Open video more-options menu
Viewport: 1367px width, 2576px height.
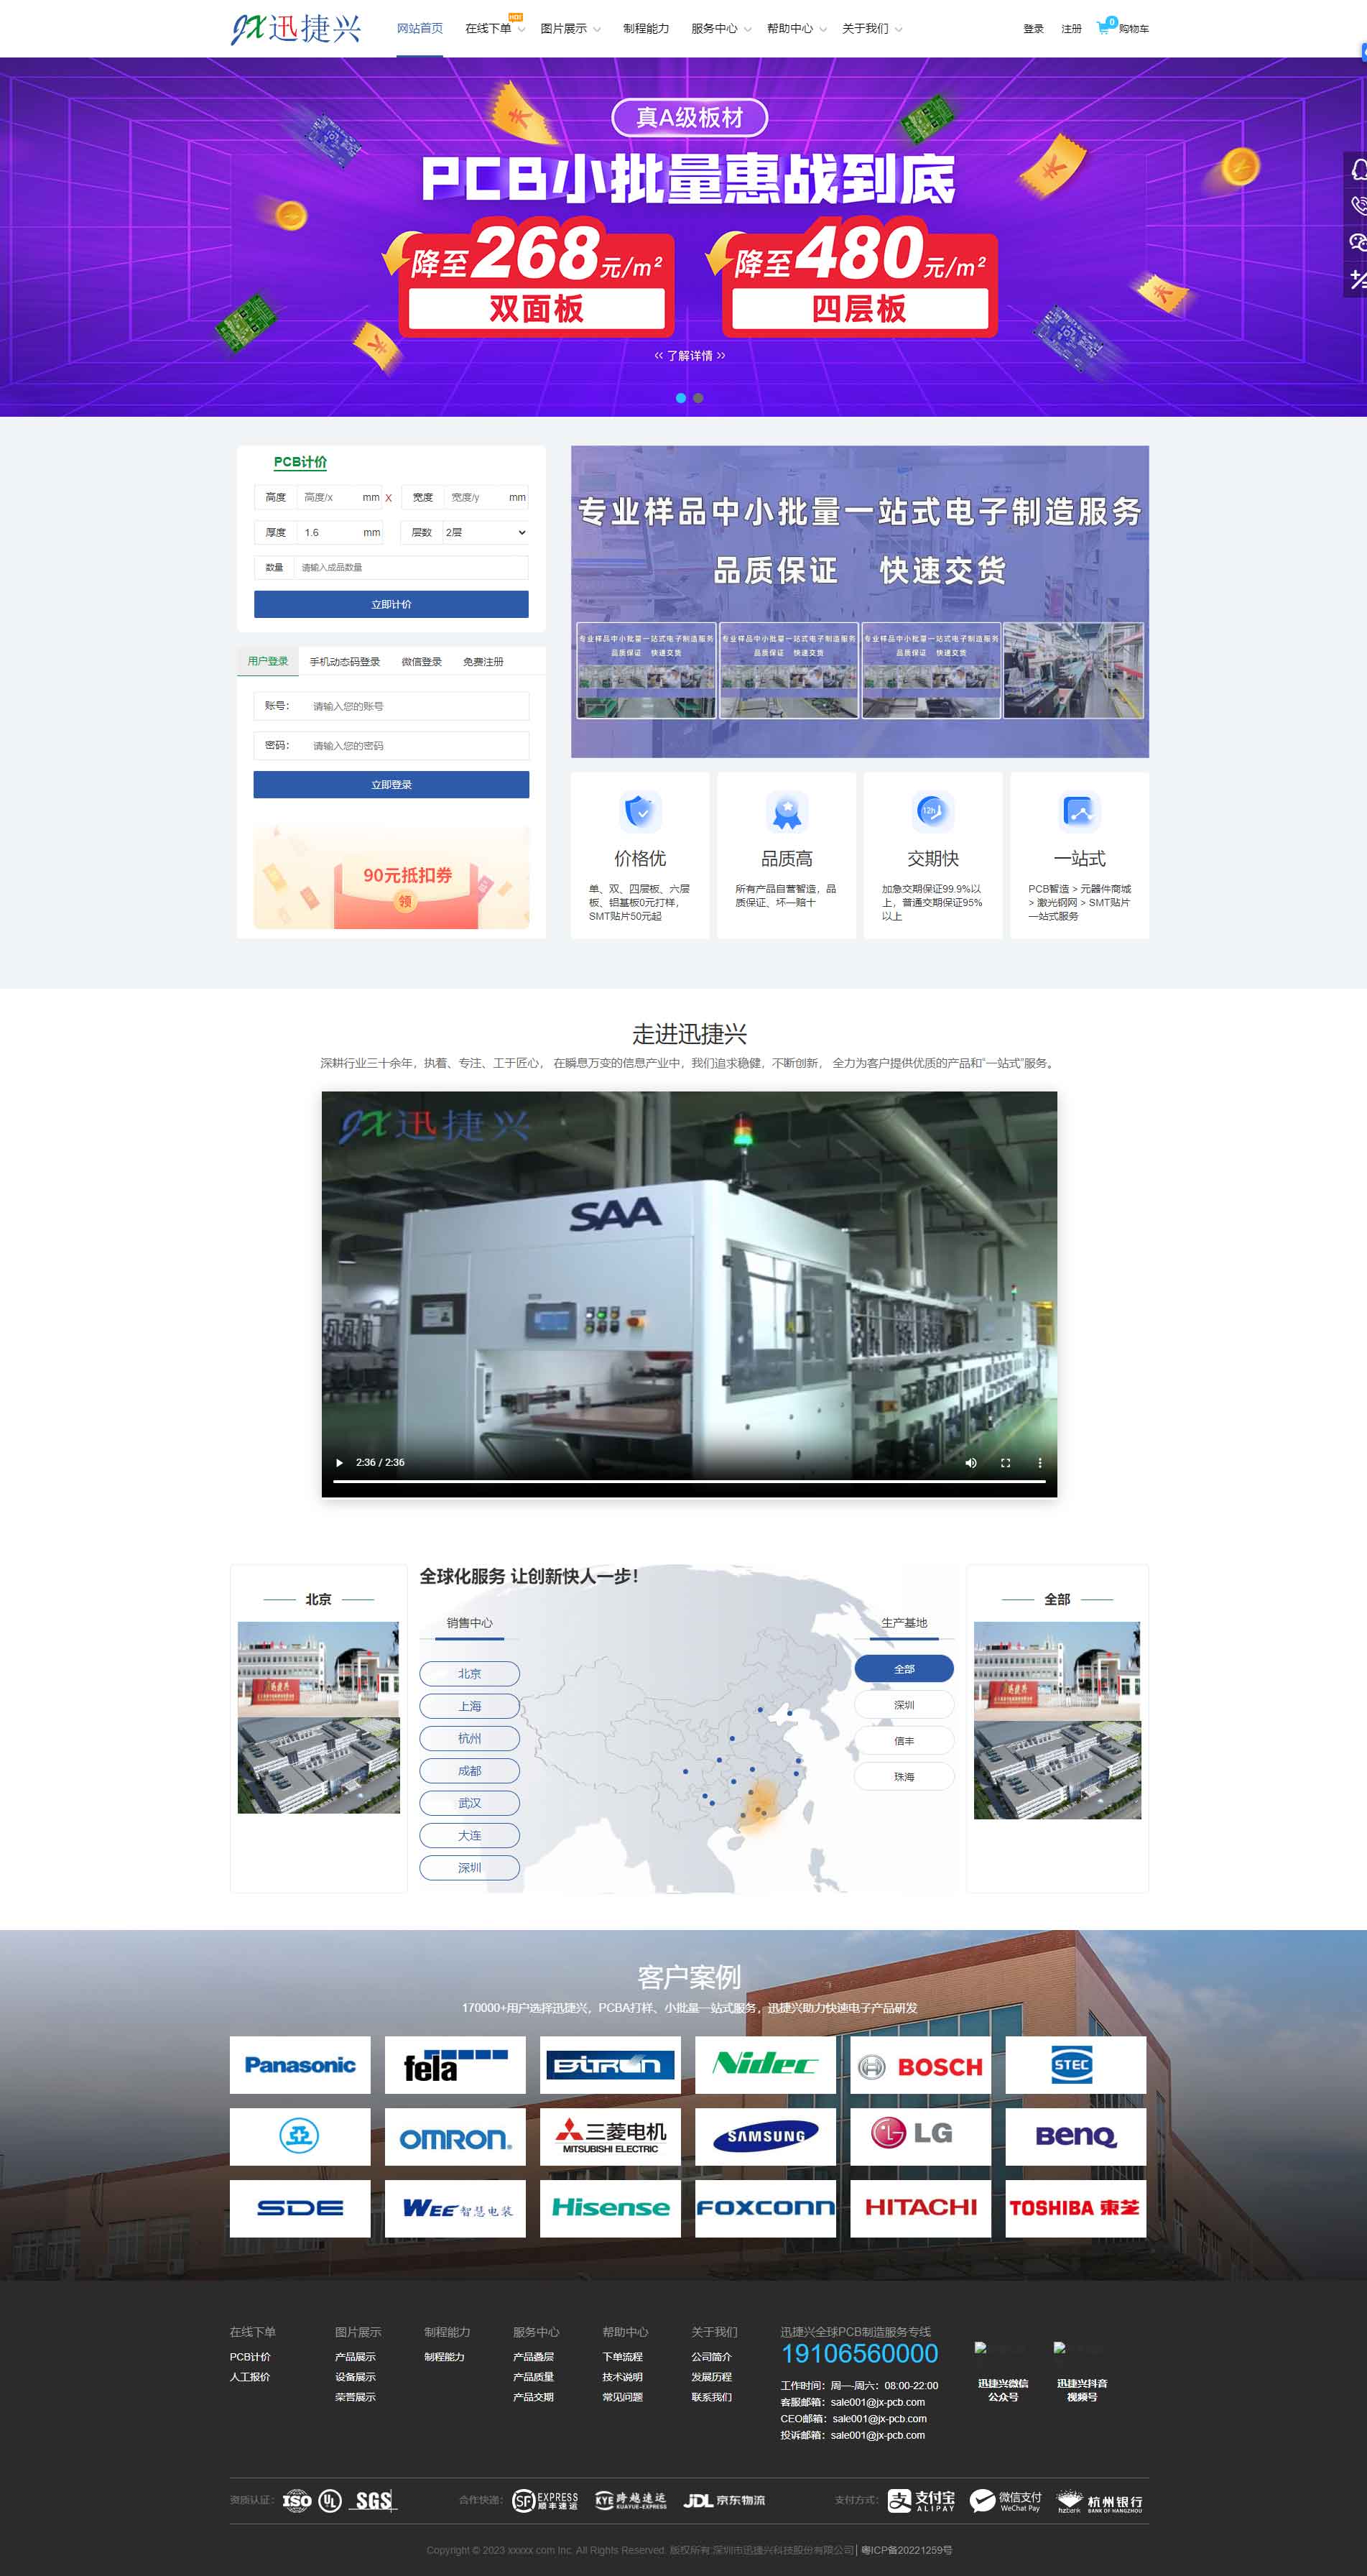coord(1039,1462)
